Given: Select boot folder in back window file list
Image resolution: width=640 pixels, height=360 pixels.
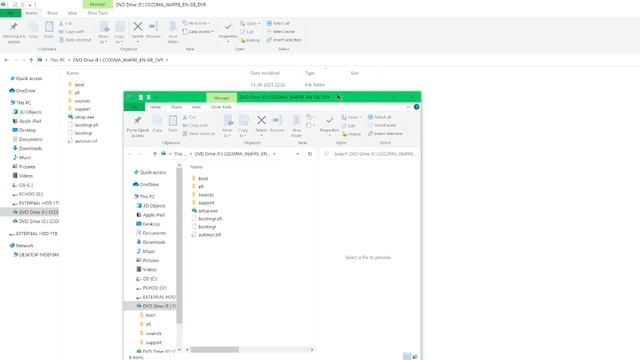Looking at the screenshot, I should [x=76, y=85].
